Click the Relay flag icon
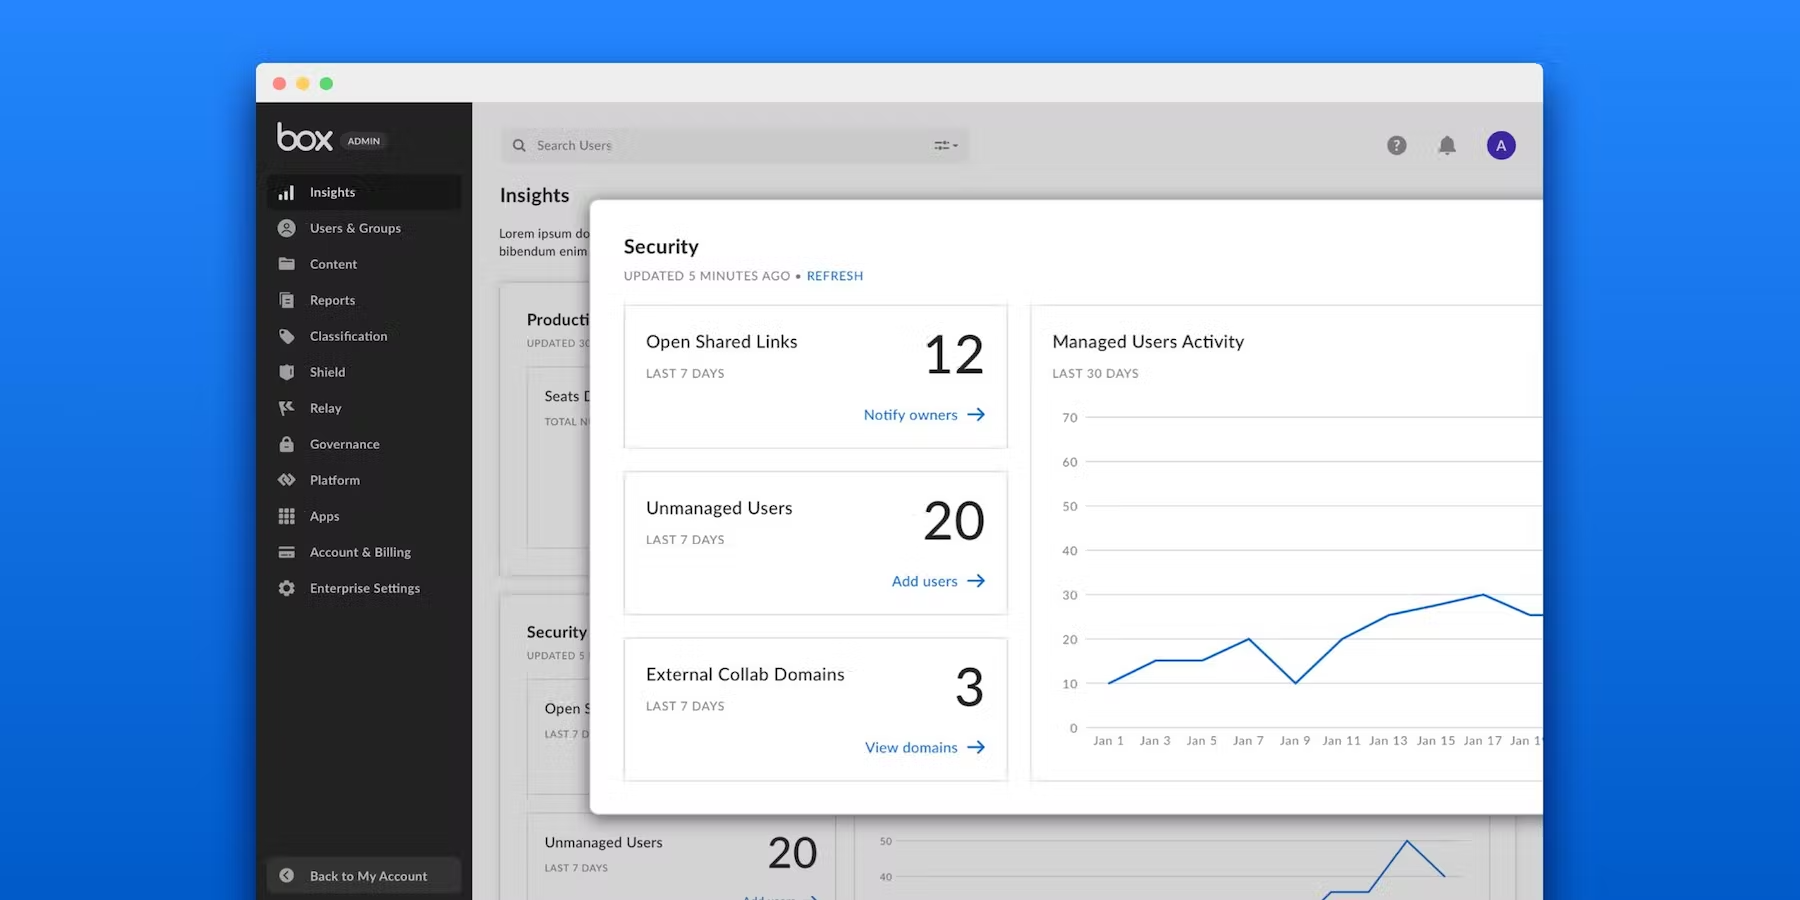Screen dimensions: 1800x900 pos(286,408)
